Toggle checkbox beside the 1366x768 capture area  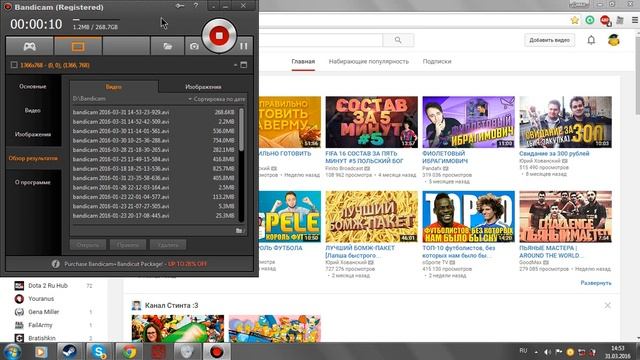[x=14, y=65]
